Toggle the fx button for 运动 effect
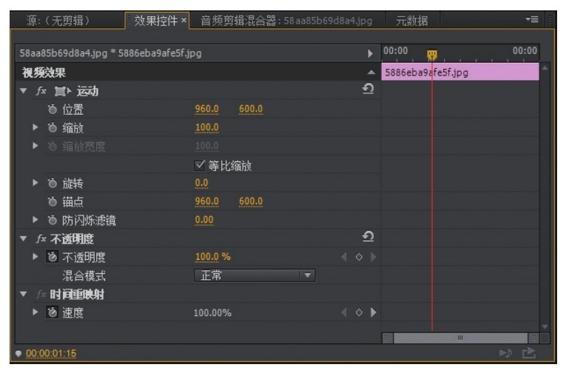 pos(41,91)
